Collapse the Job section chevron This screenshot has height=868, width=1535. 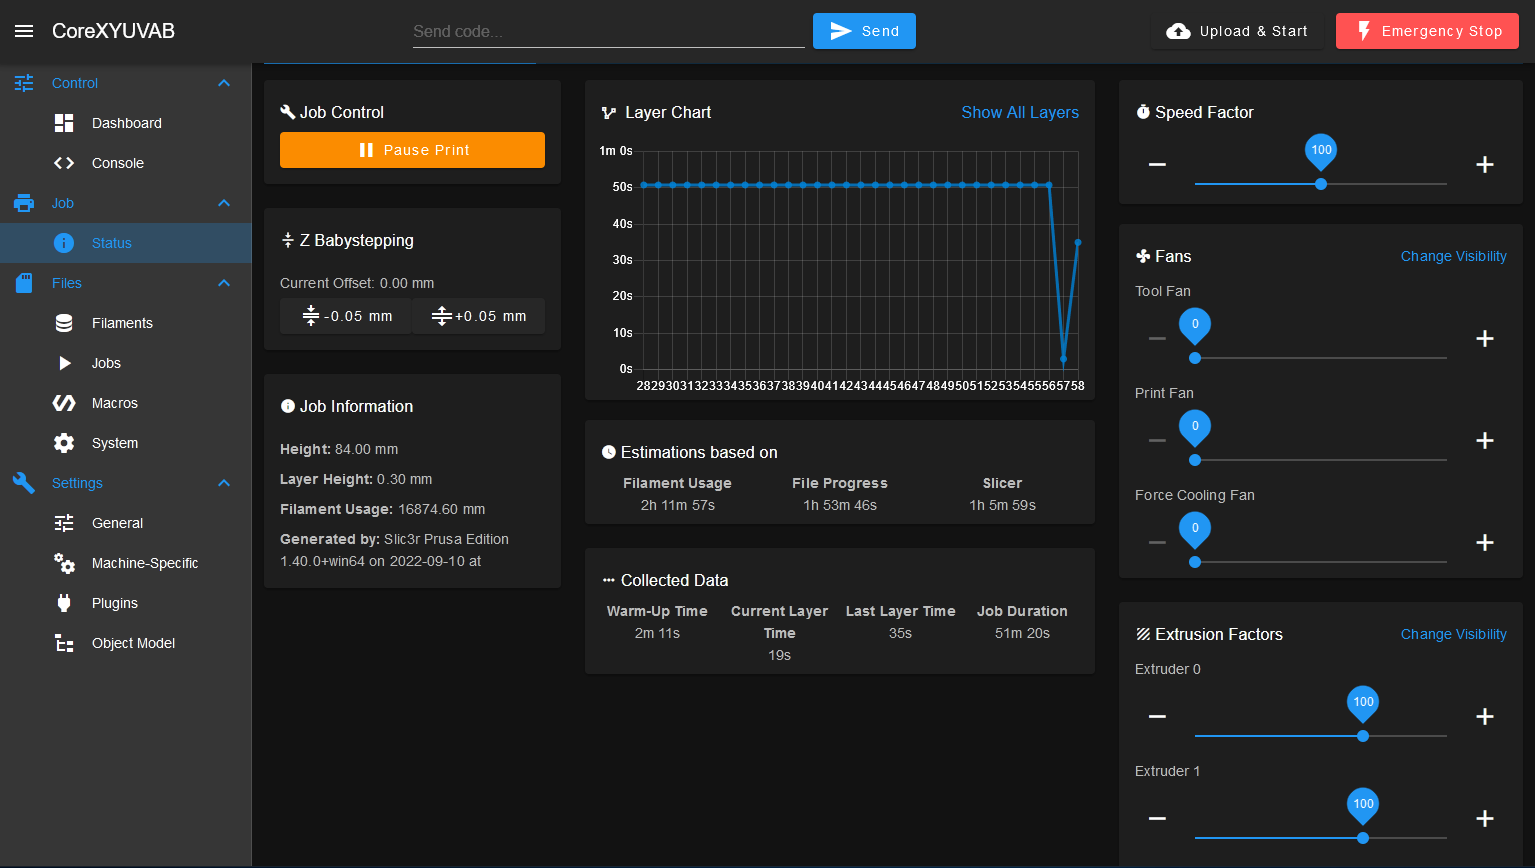[224, 203]
